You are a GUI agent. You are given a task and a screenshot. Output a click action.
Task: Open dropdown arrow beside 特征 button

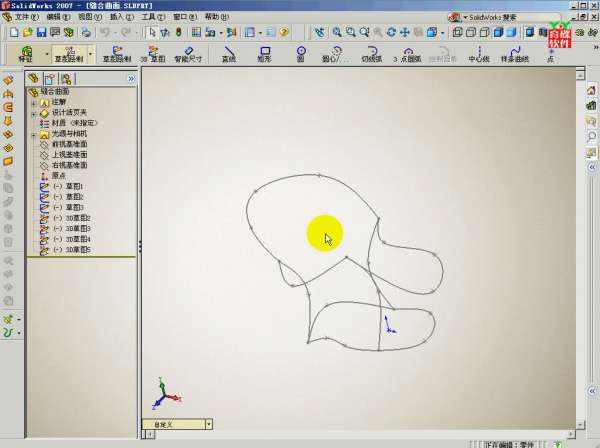click(47, 54)
